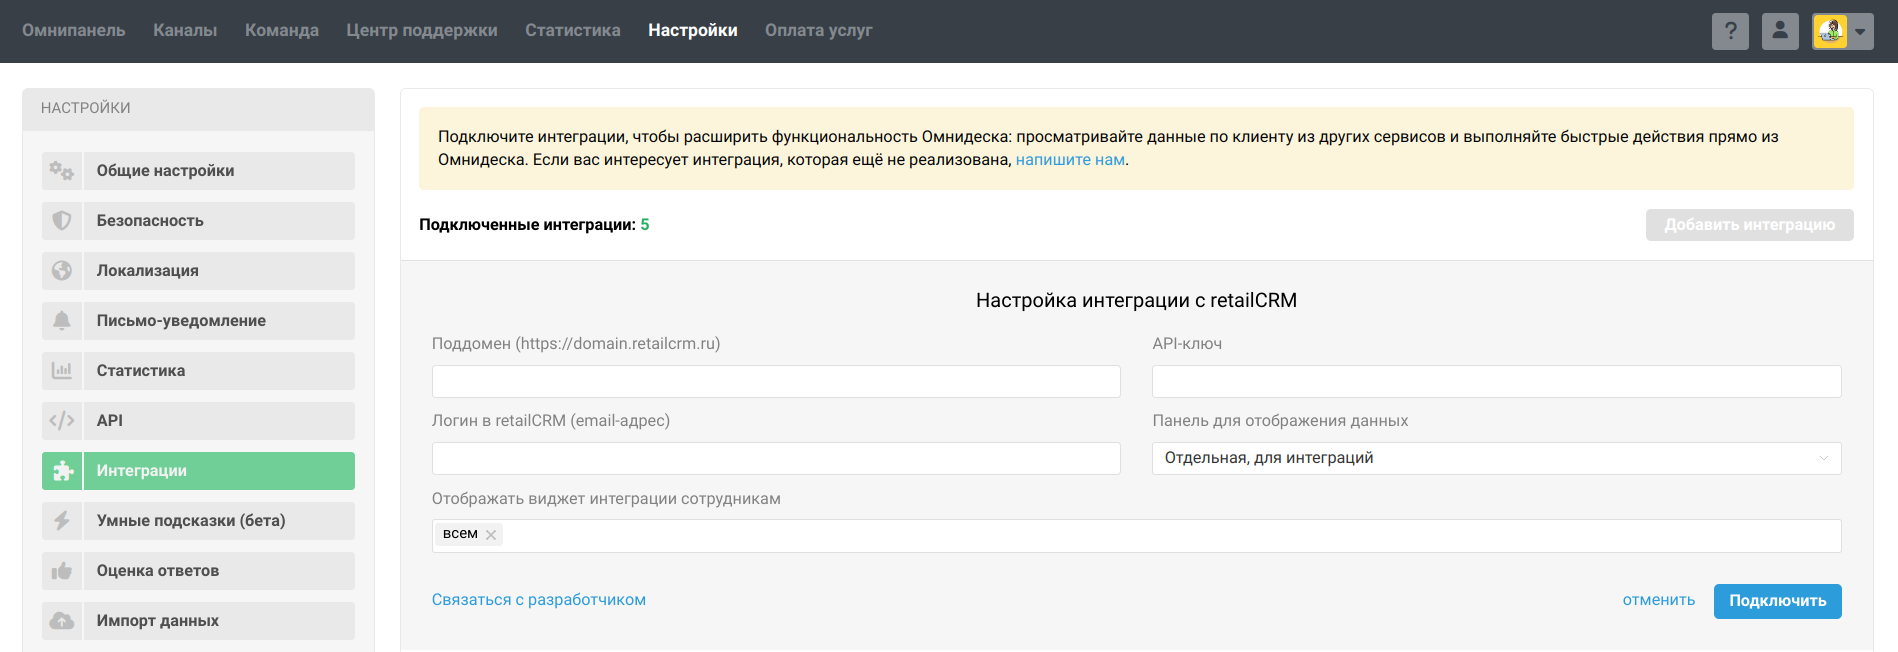This screenshot has height=652, width=1898.
Task: Click the Подключить button
Action: pyautogui.click(x=1777, y=601)
